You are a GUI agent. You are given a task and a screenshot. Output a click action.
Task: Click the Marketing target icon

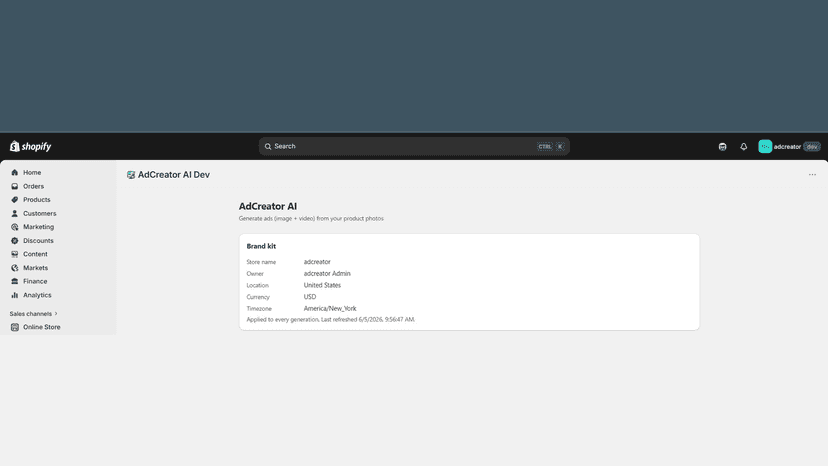click(15, 227)
